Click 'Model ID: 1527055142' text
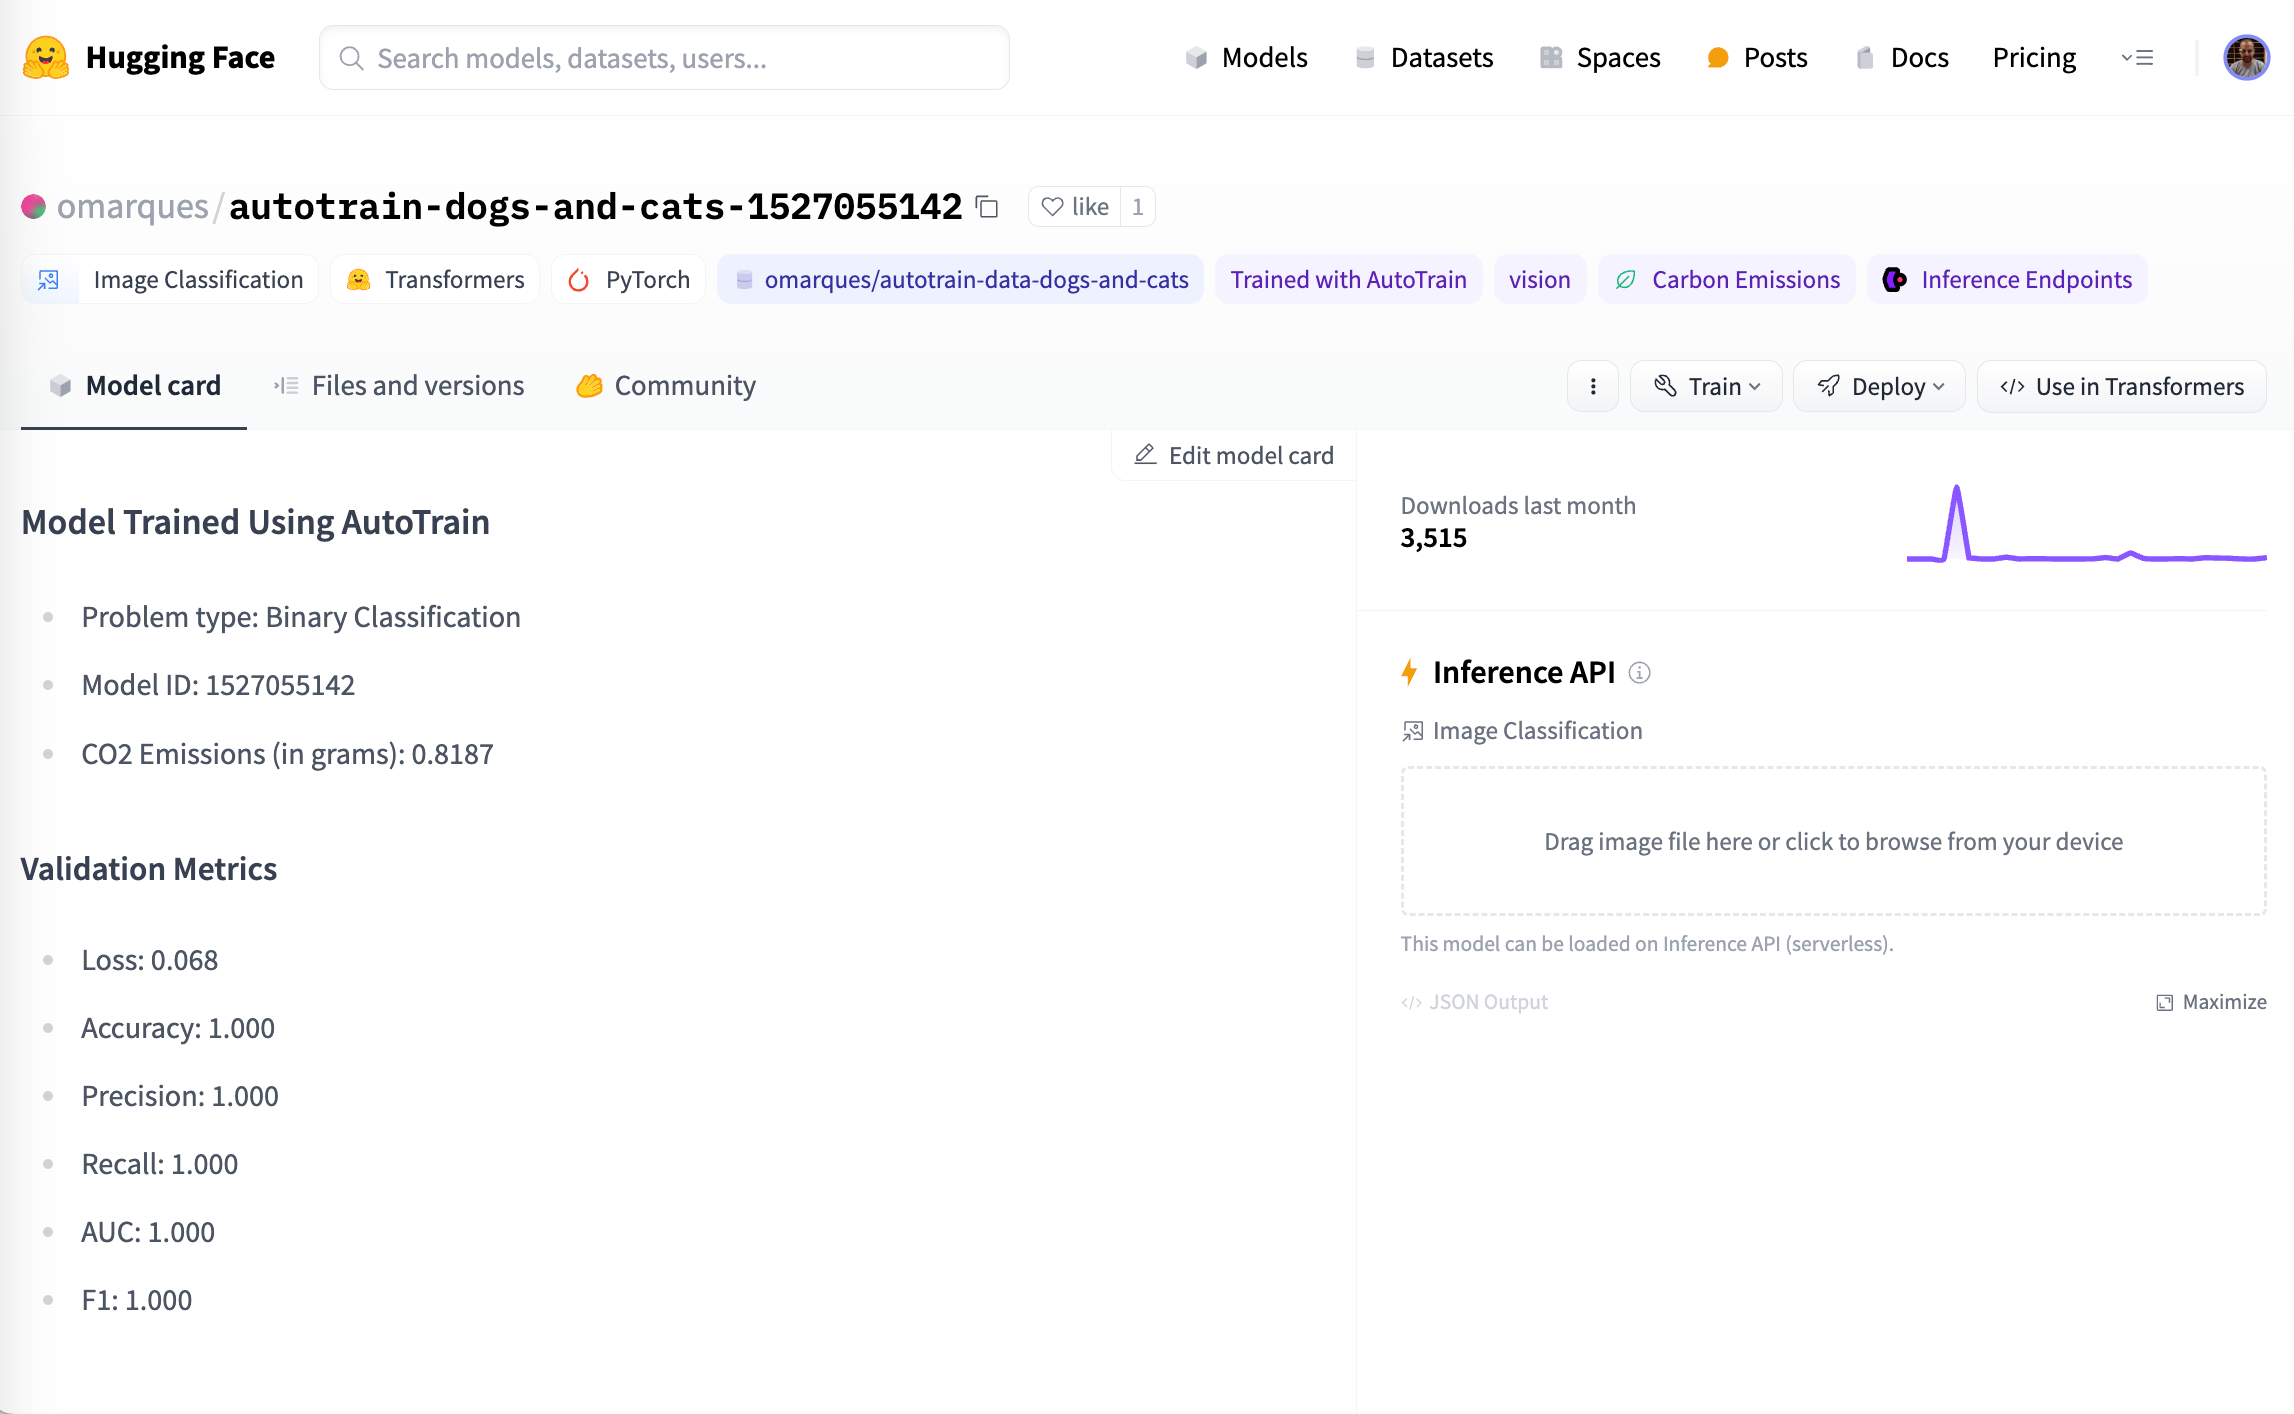2294x1414 pixels. [x=218, y=686]
